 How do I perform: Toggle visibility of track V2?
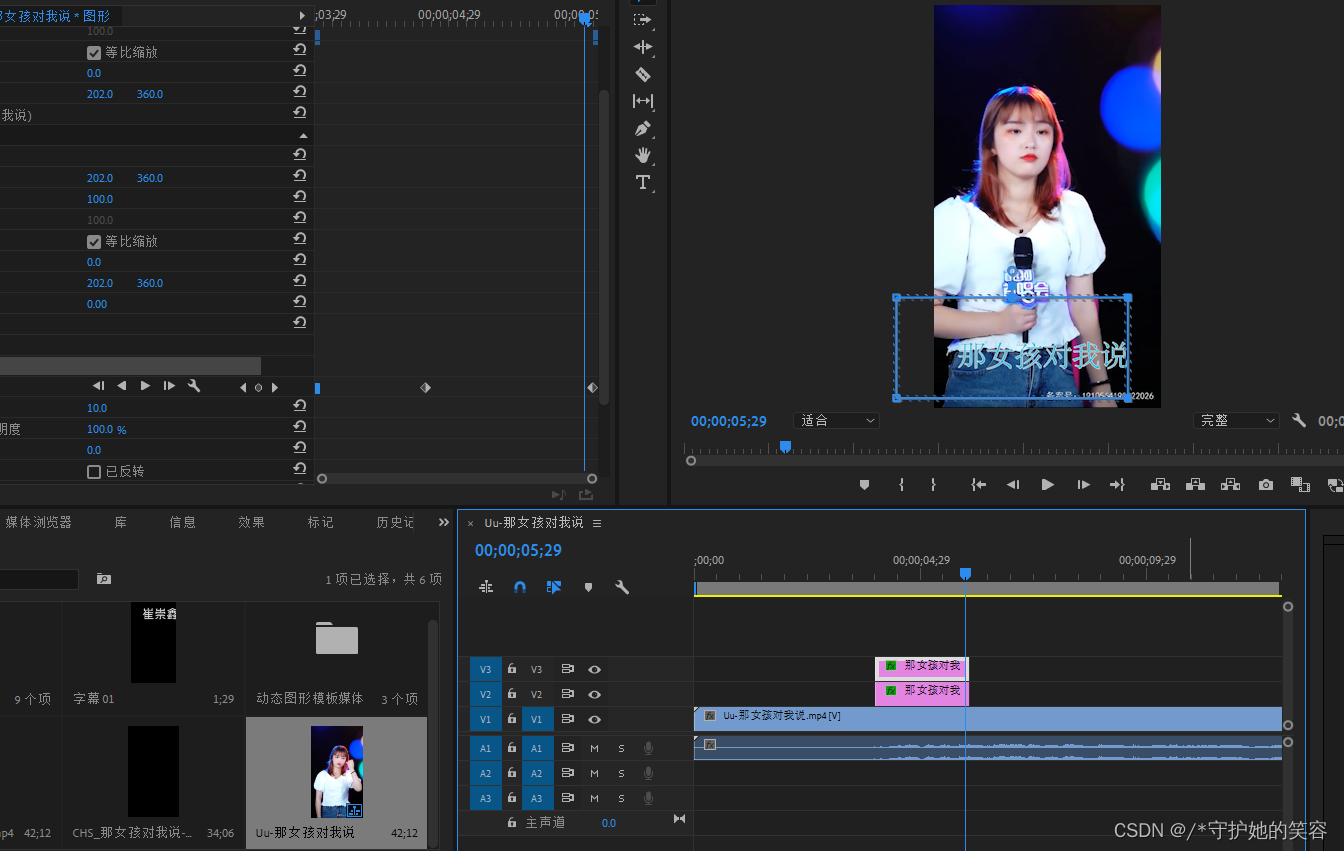pos(595,694)
